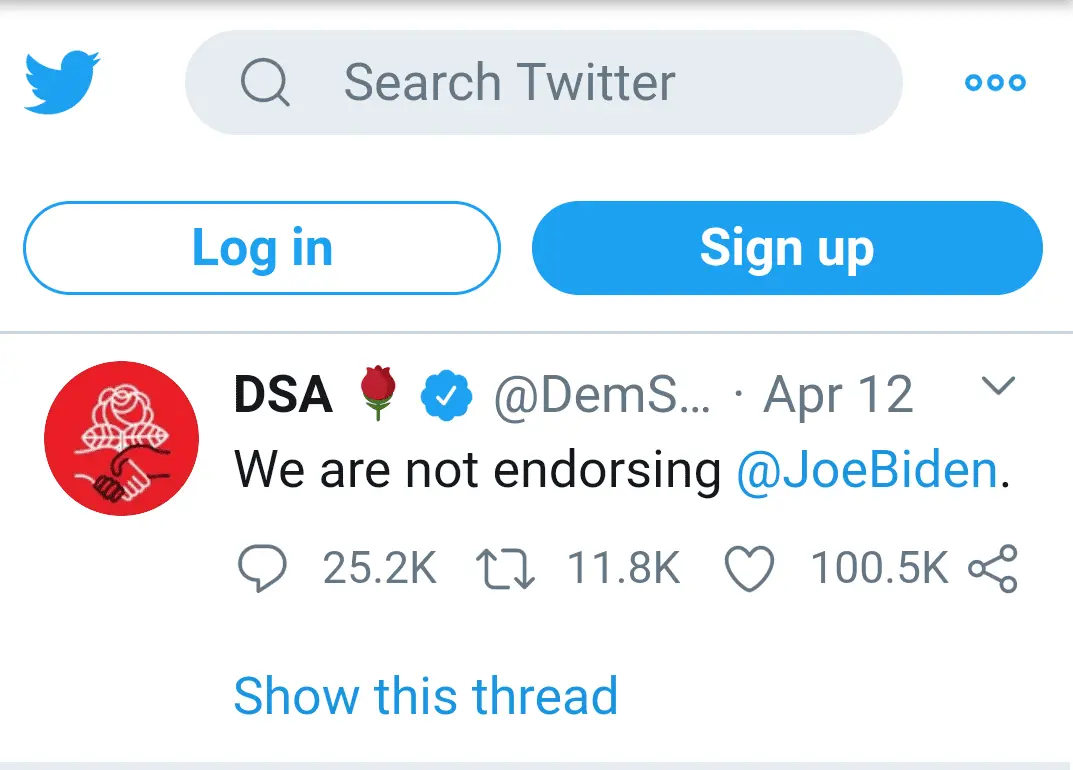Open the @DemS... handle profile
This screenshot has width=1073, height=770.
tap(603, 396)
